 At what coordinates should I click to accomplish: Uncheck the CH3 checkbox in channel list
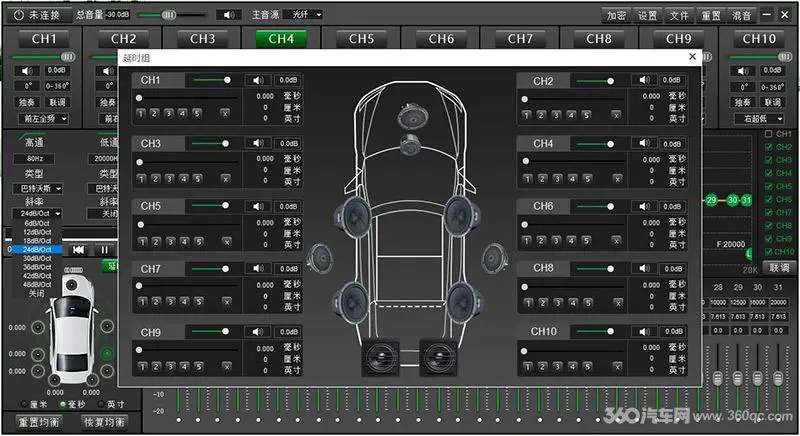click(768, 160)
